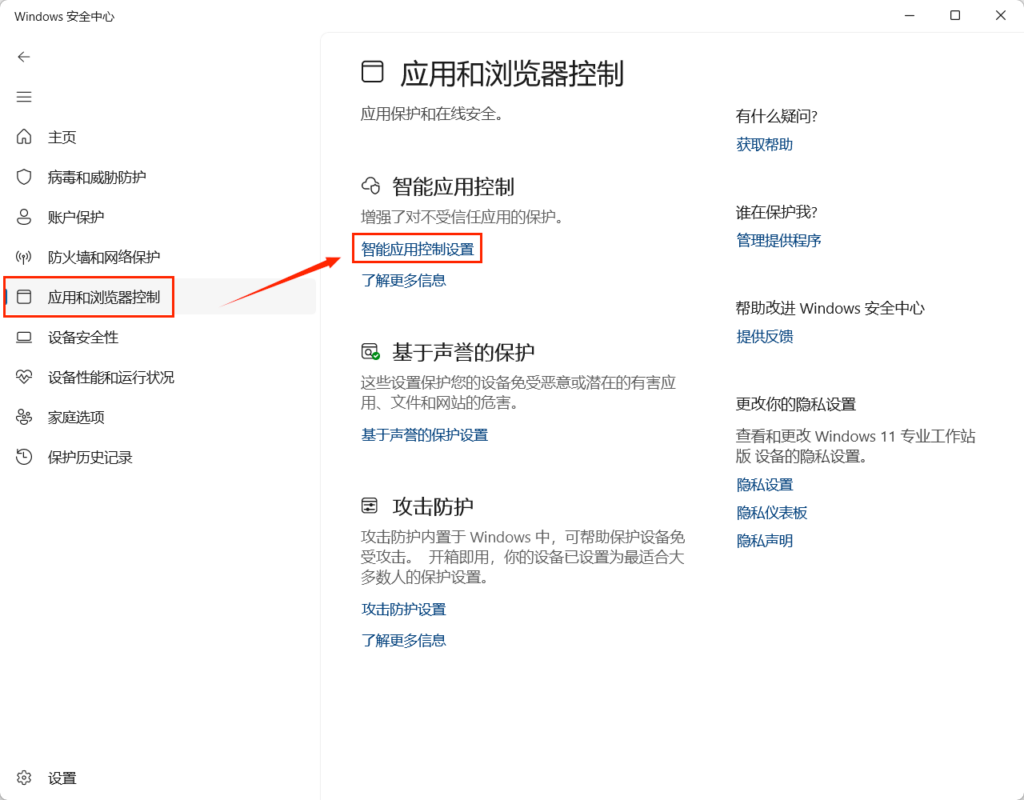Click the 智能应用控制 heading text
1024x800 pixels.
click(453, 187)
